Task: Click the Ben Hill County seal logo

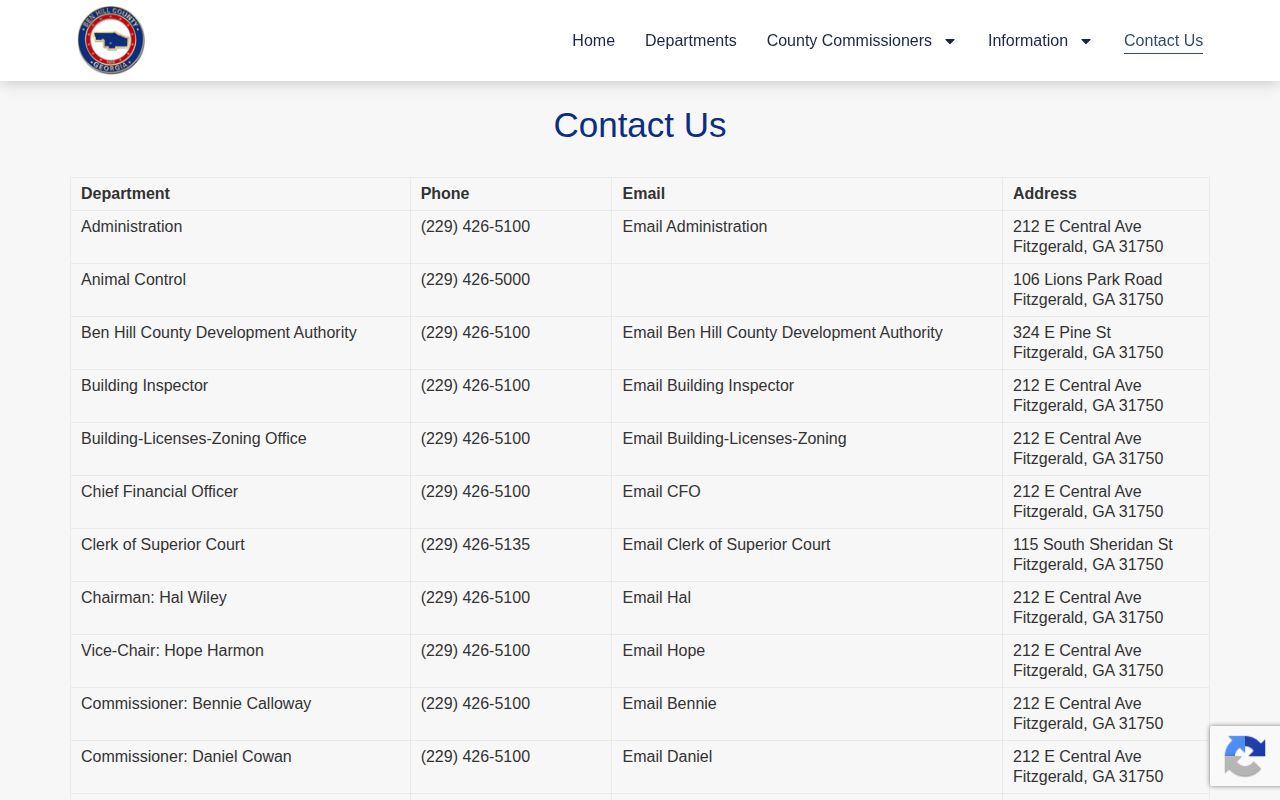Action: point(111,40)
